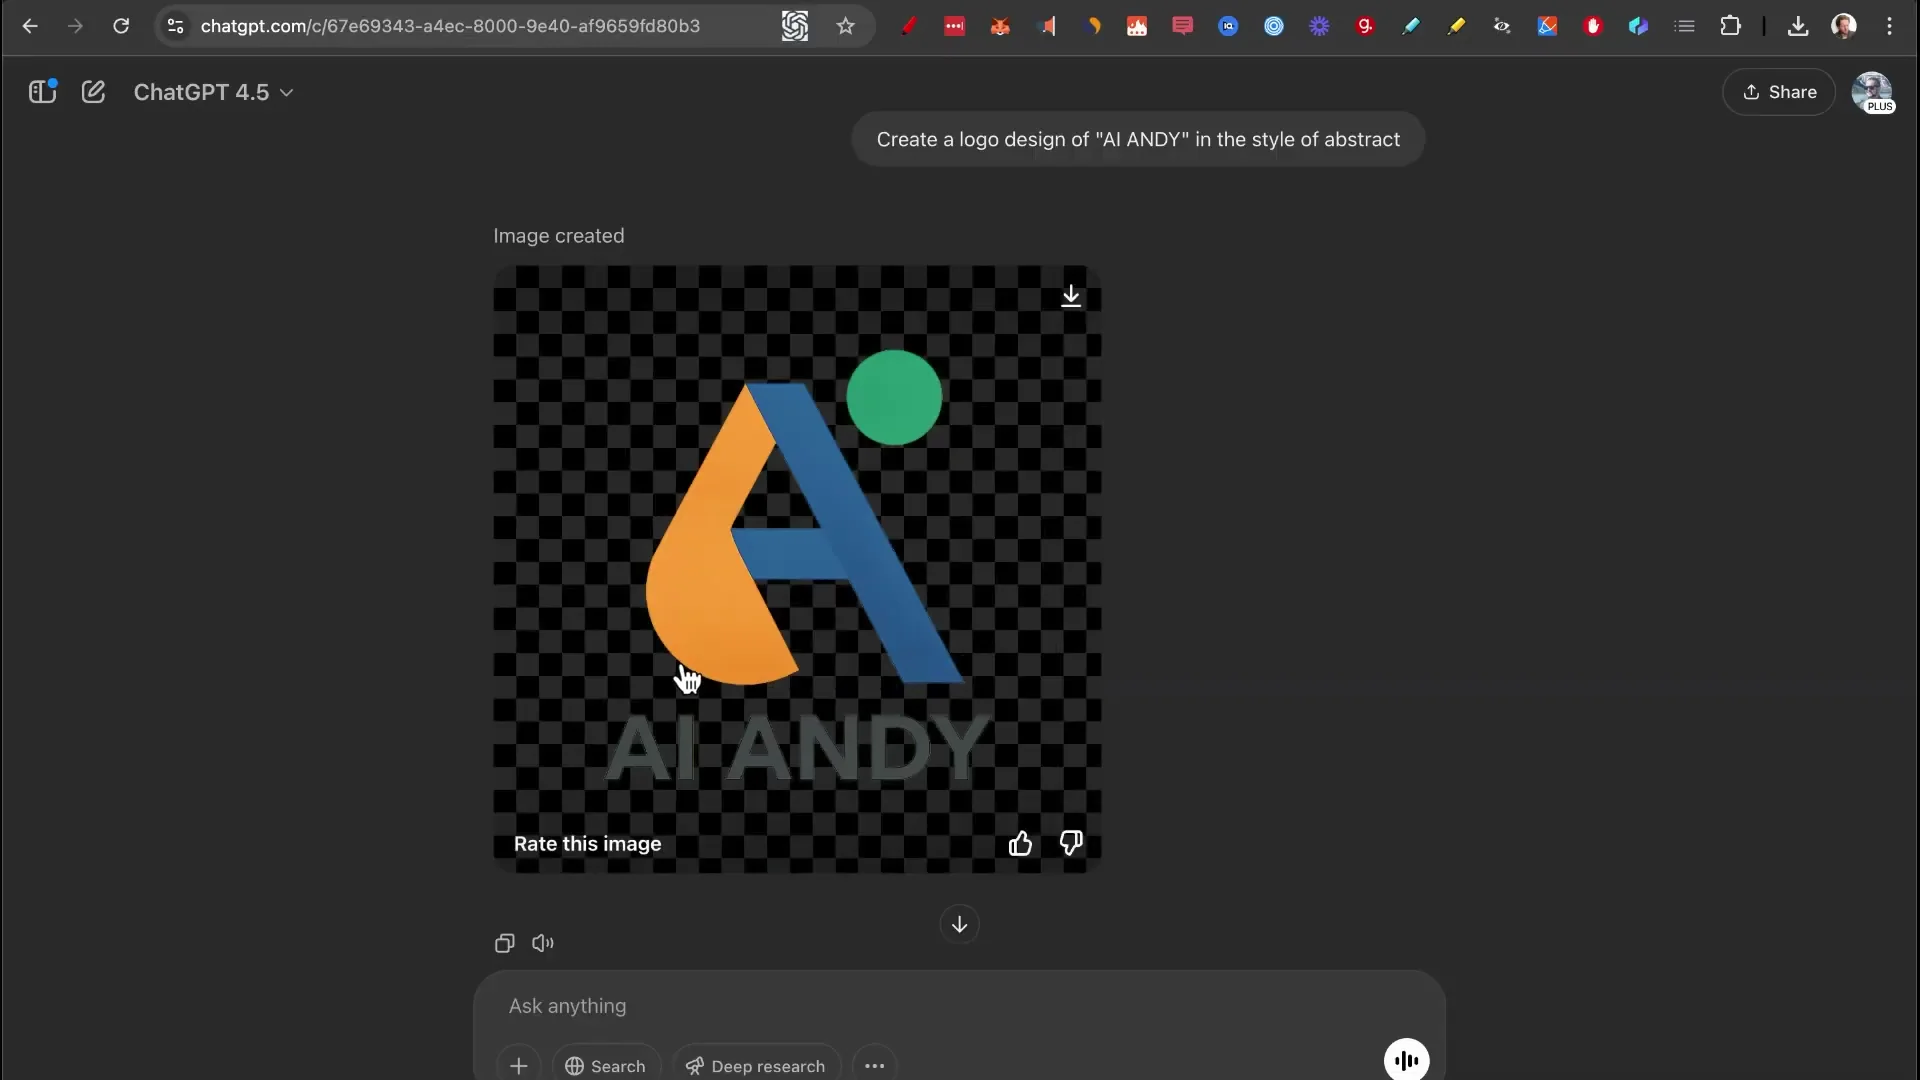The width and height of the screenshot is (1920, 1080).
Task: Activate voice mode in the composer
Action: point(1405,1059)
